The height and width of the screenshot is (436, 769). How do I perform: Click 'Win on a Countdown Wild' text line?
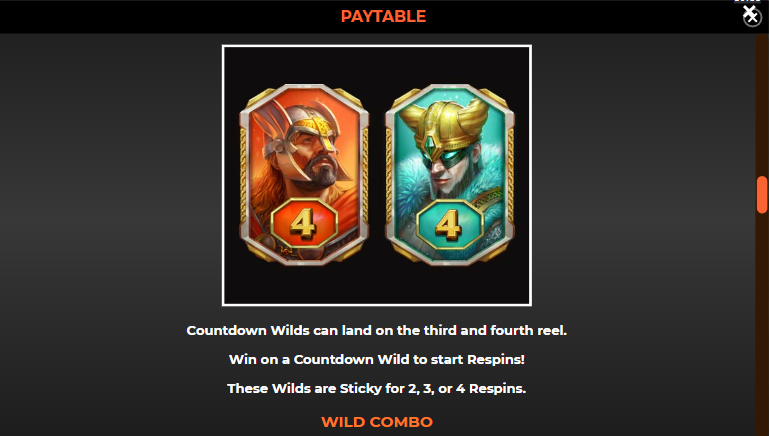[x=377, y=359]
